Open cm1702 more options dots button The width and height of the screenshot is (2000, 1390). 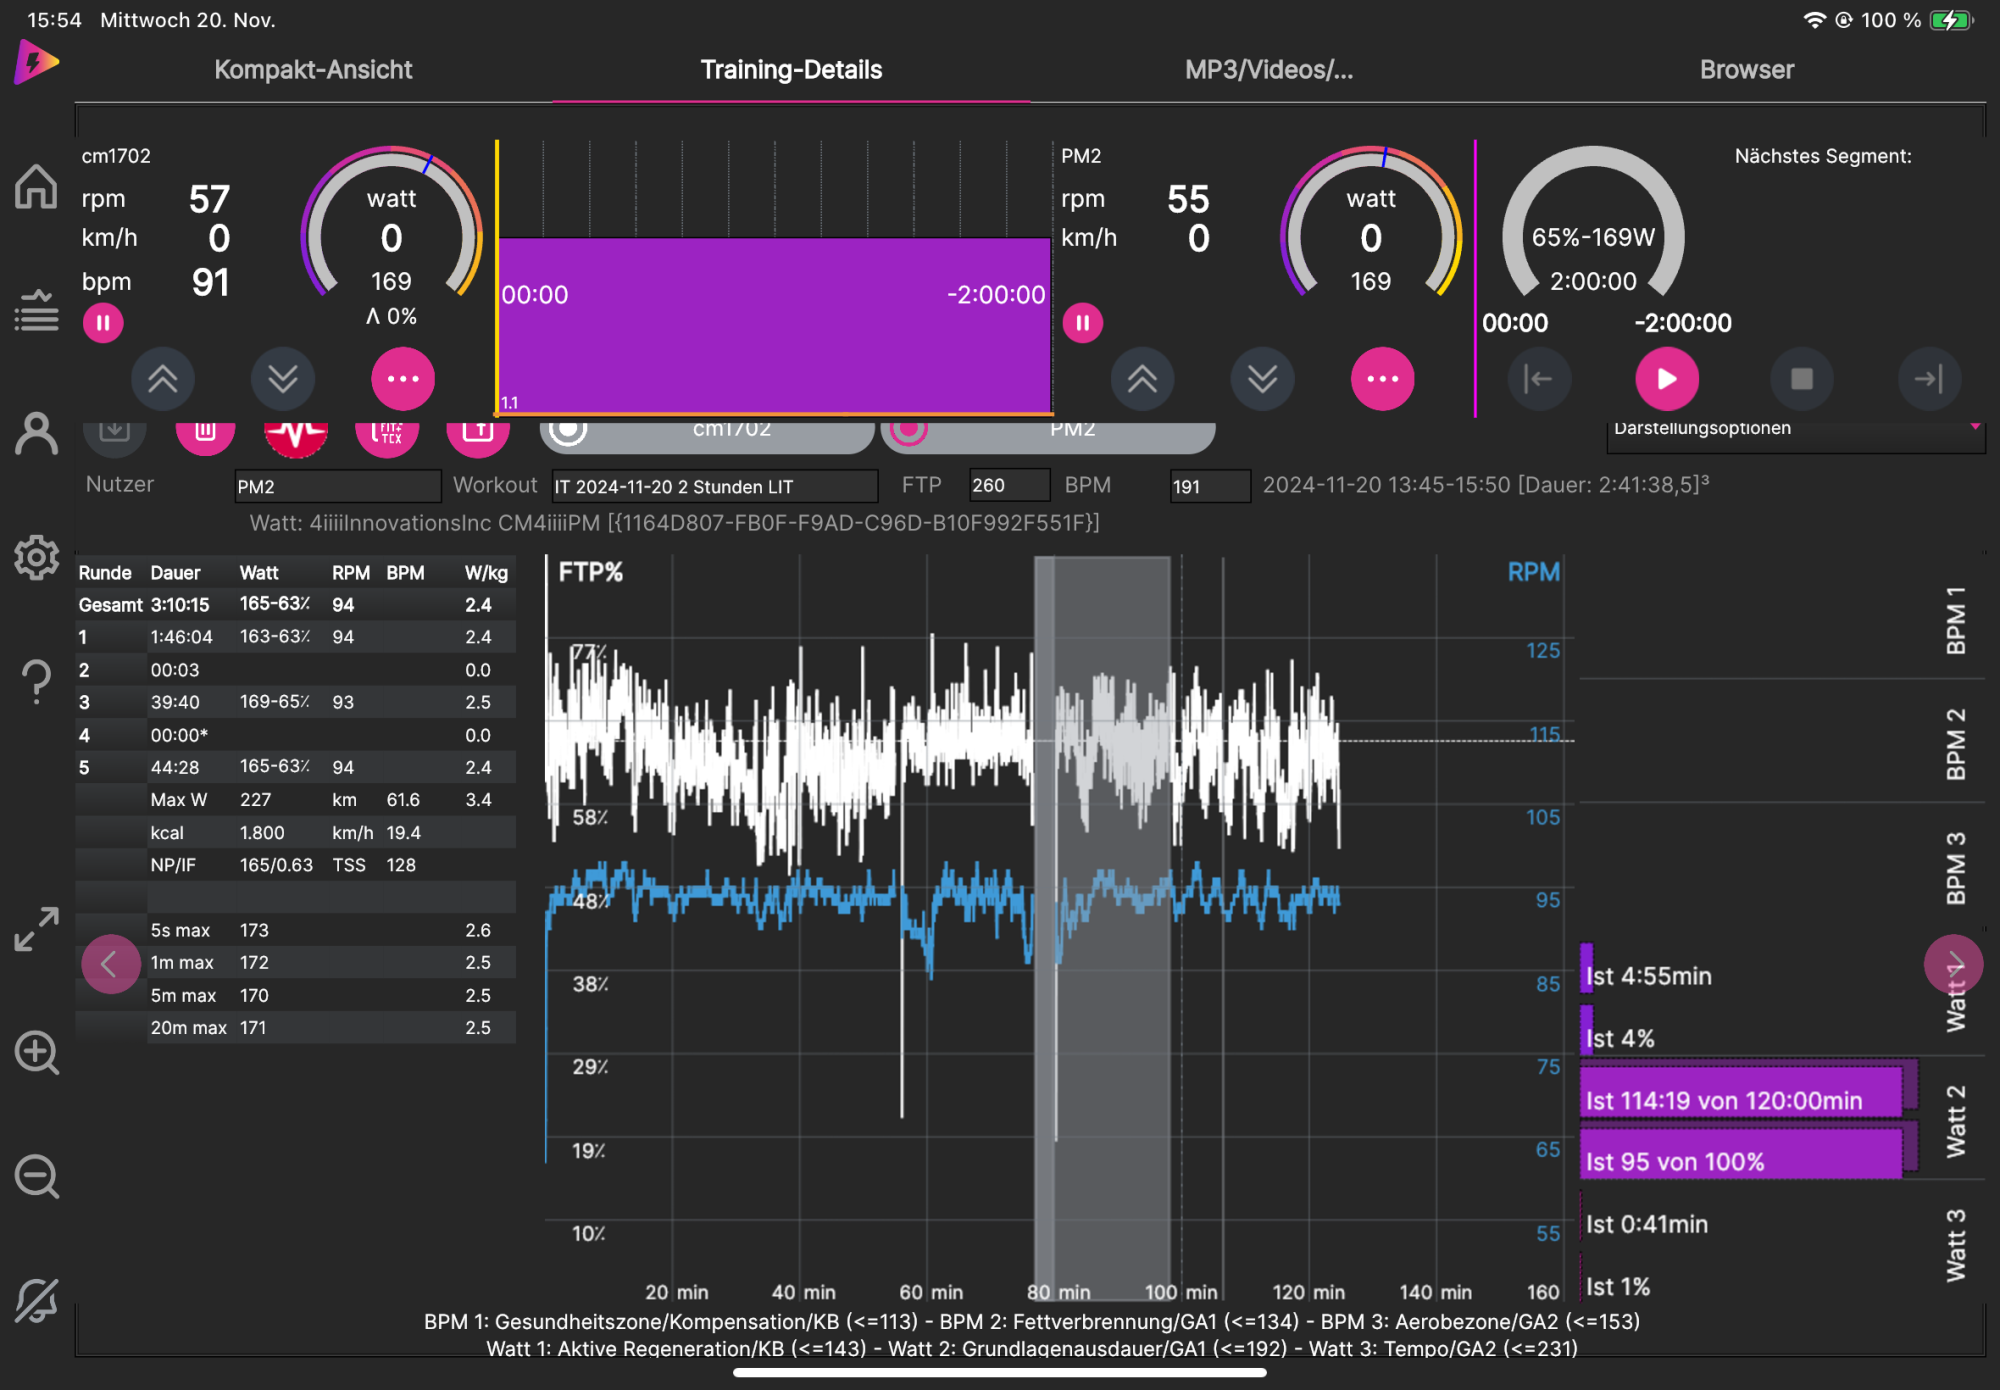point(403,379)
